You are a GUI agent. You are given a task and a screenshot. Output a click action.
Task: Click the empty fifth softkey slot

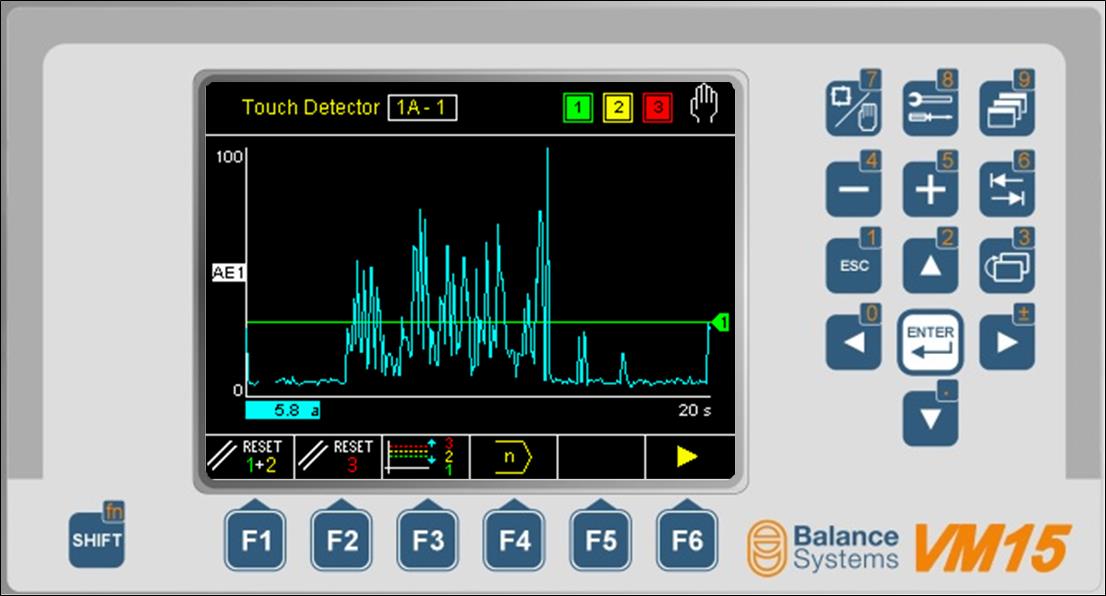601,457
